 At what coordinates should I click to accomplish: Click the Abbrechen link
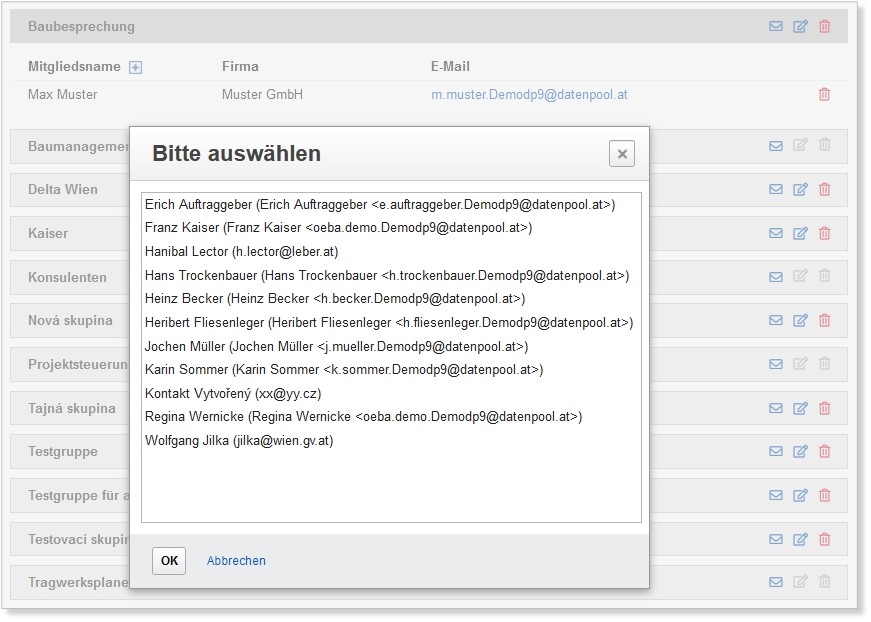[236, 561]
